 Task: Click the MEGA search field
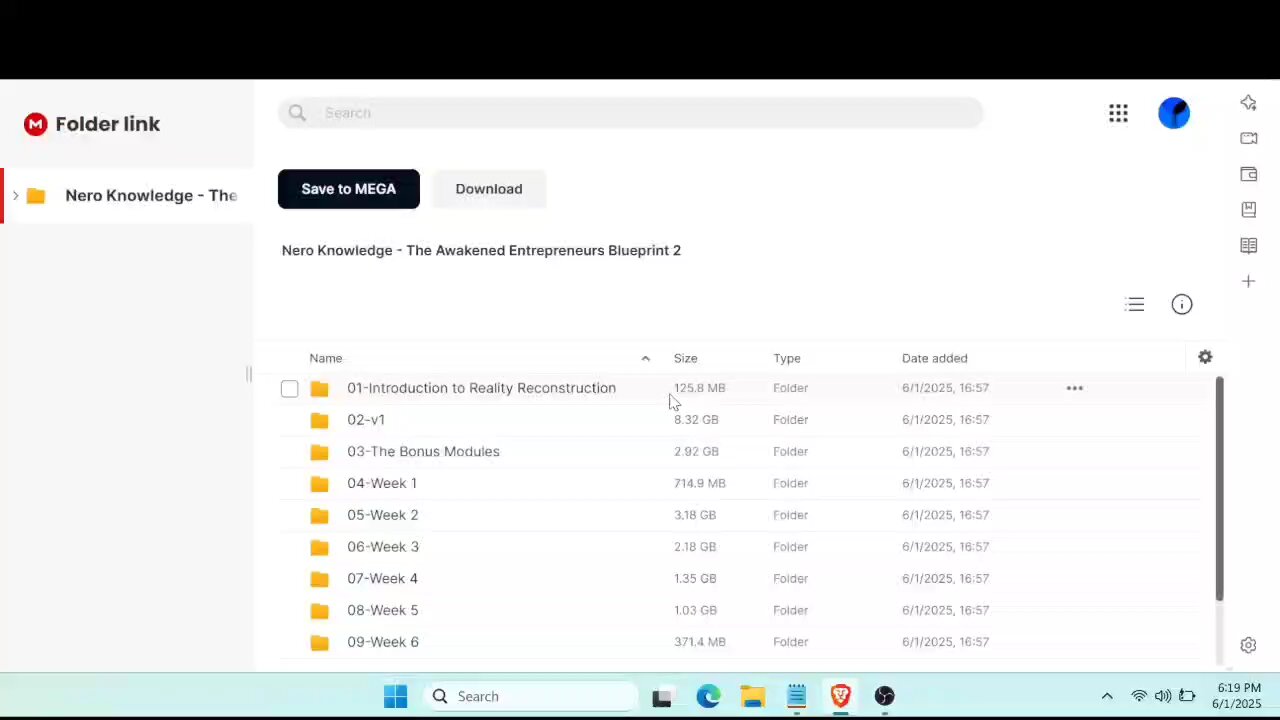click(630, 113)
